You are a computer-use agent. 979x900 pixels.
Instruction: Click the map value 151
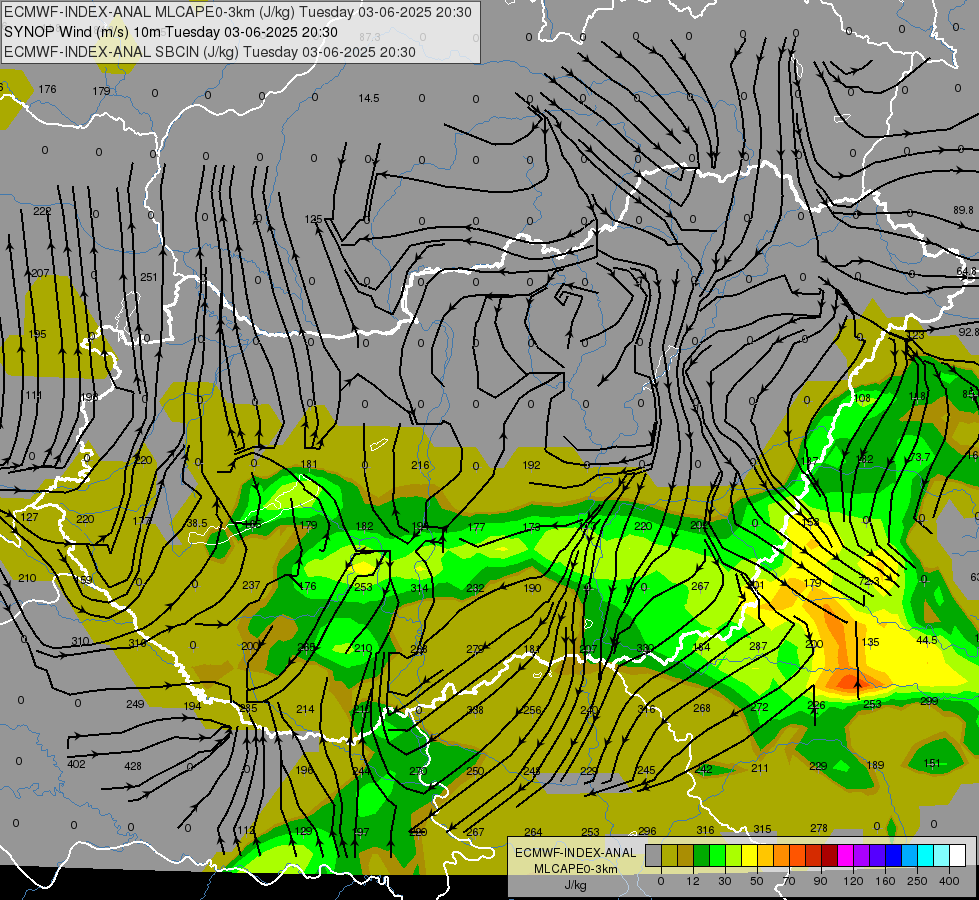(932, 763)
